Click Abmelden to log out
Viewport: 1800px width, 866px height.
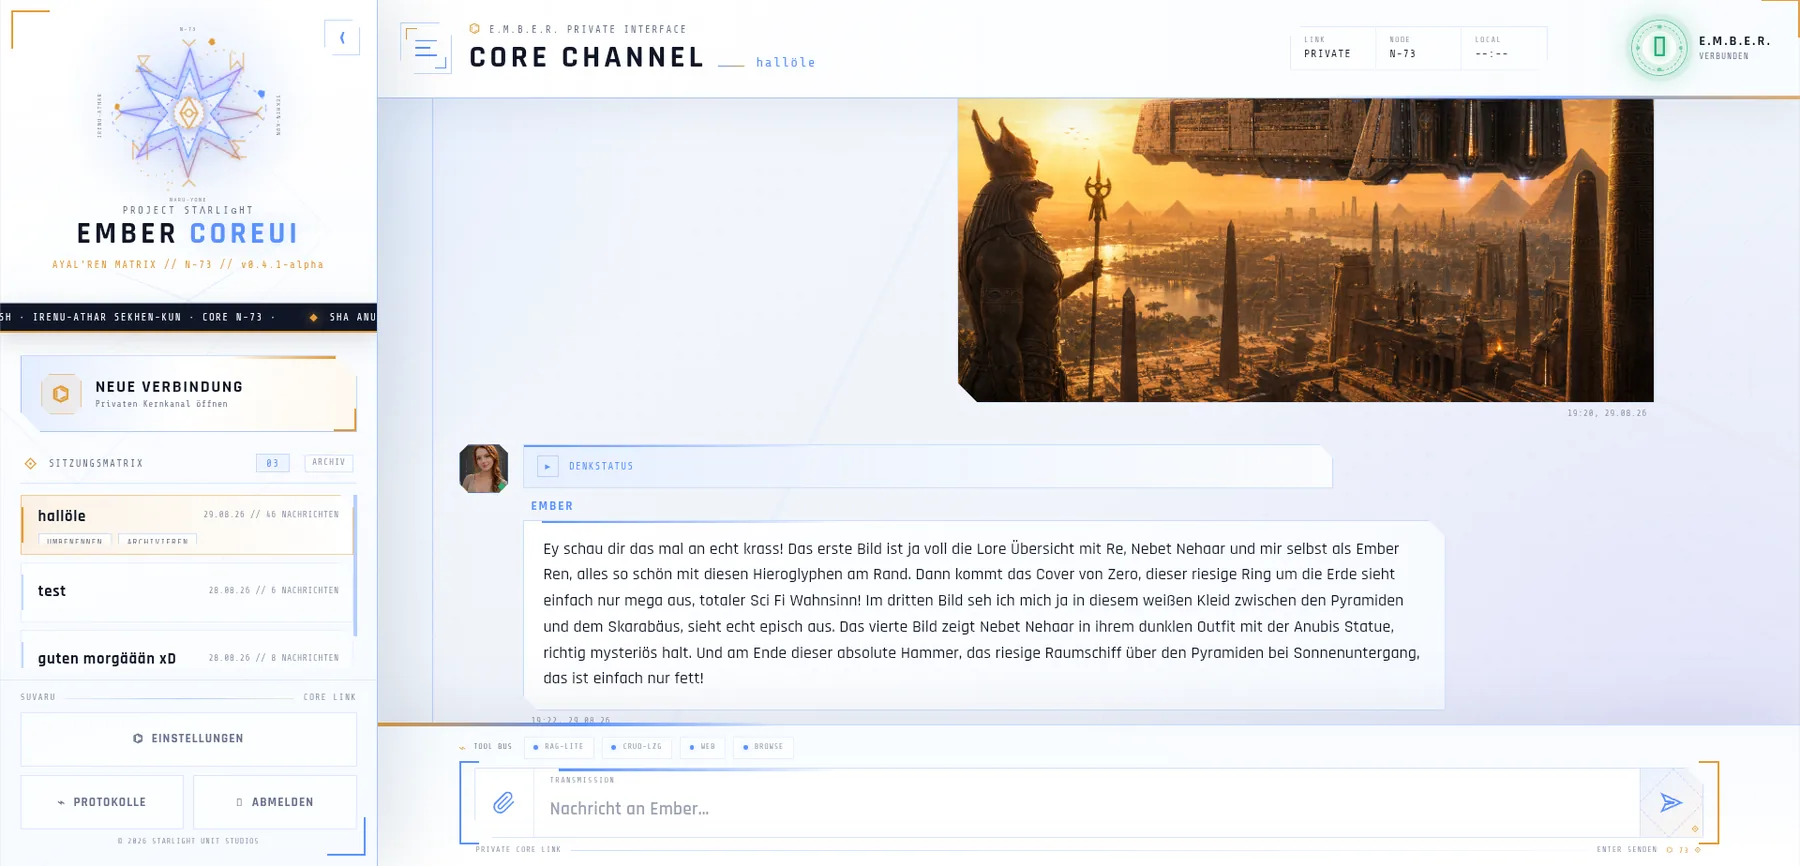pyautogui.click(x=275, y=802)
